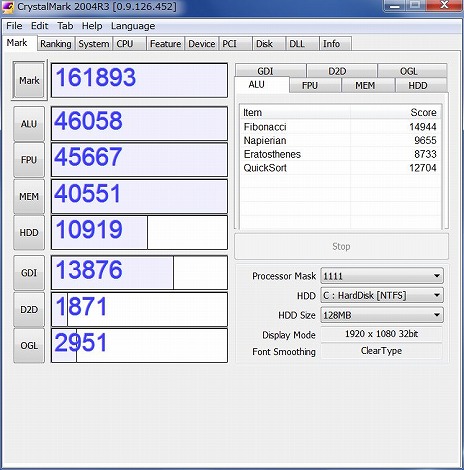
Task: Run the FPU benchmark button
Action: pos(29,160)
